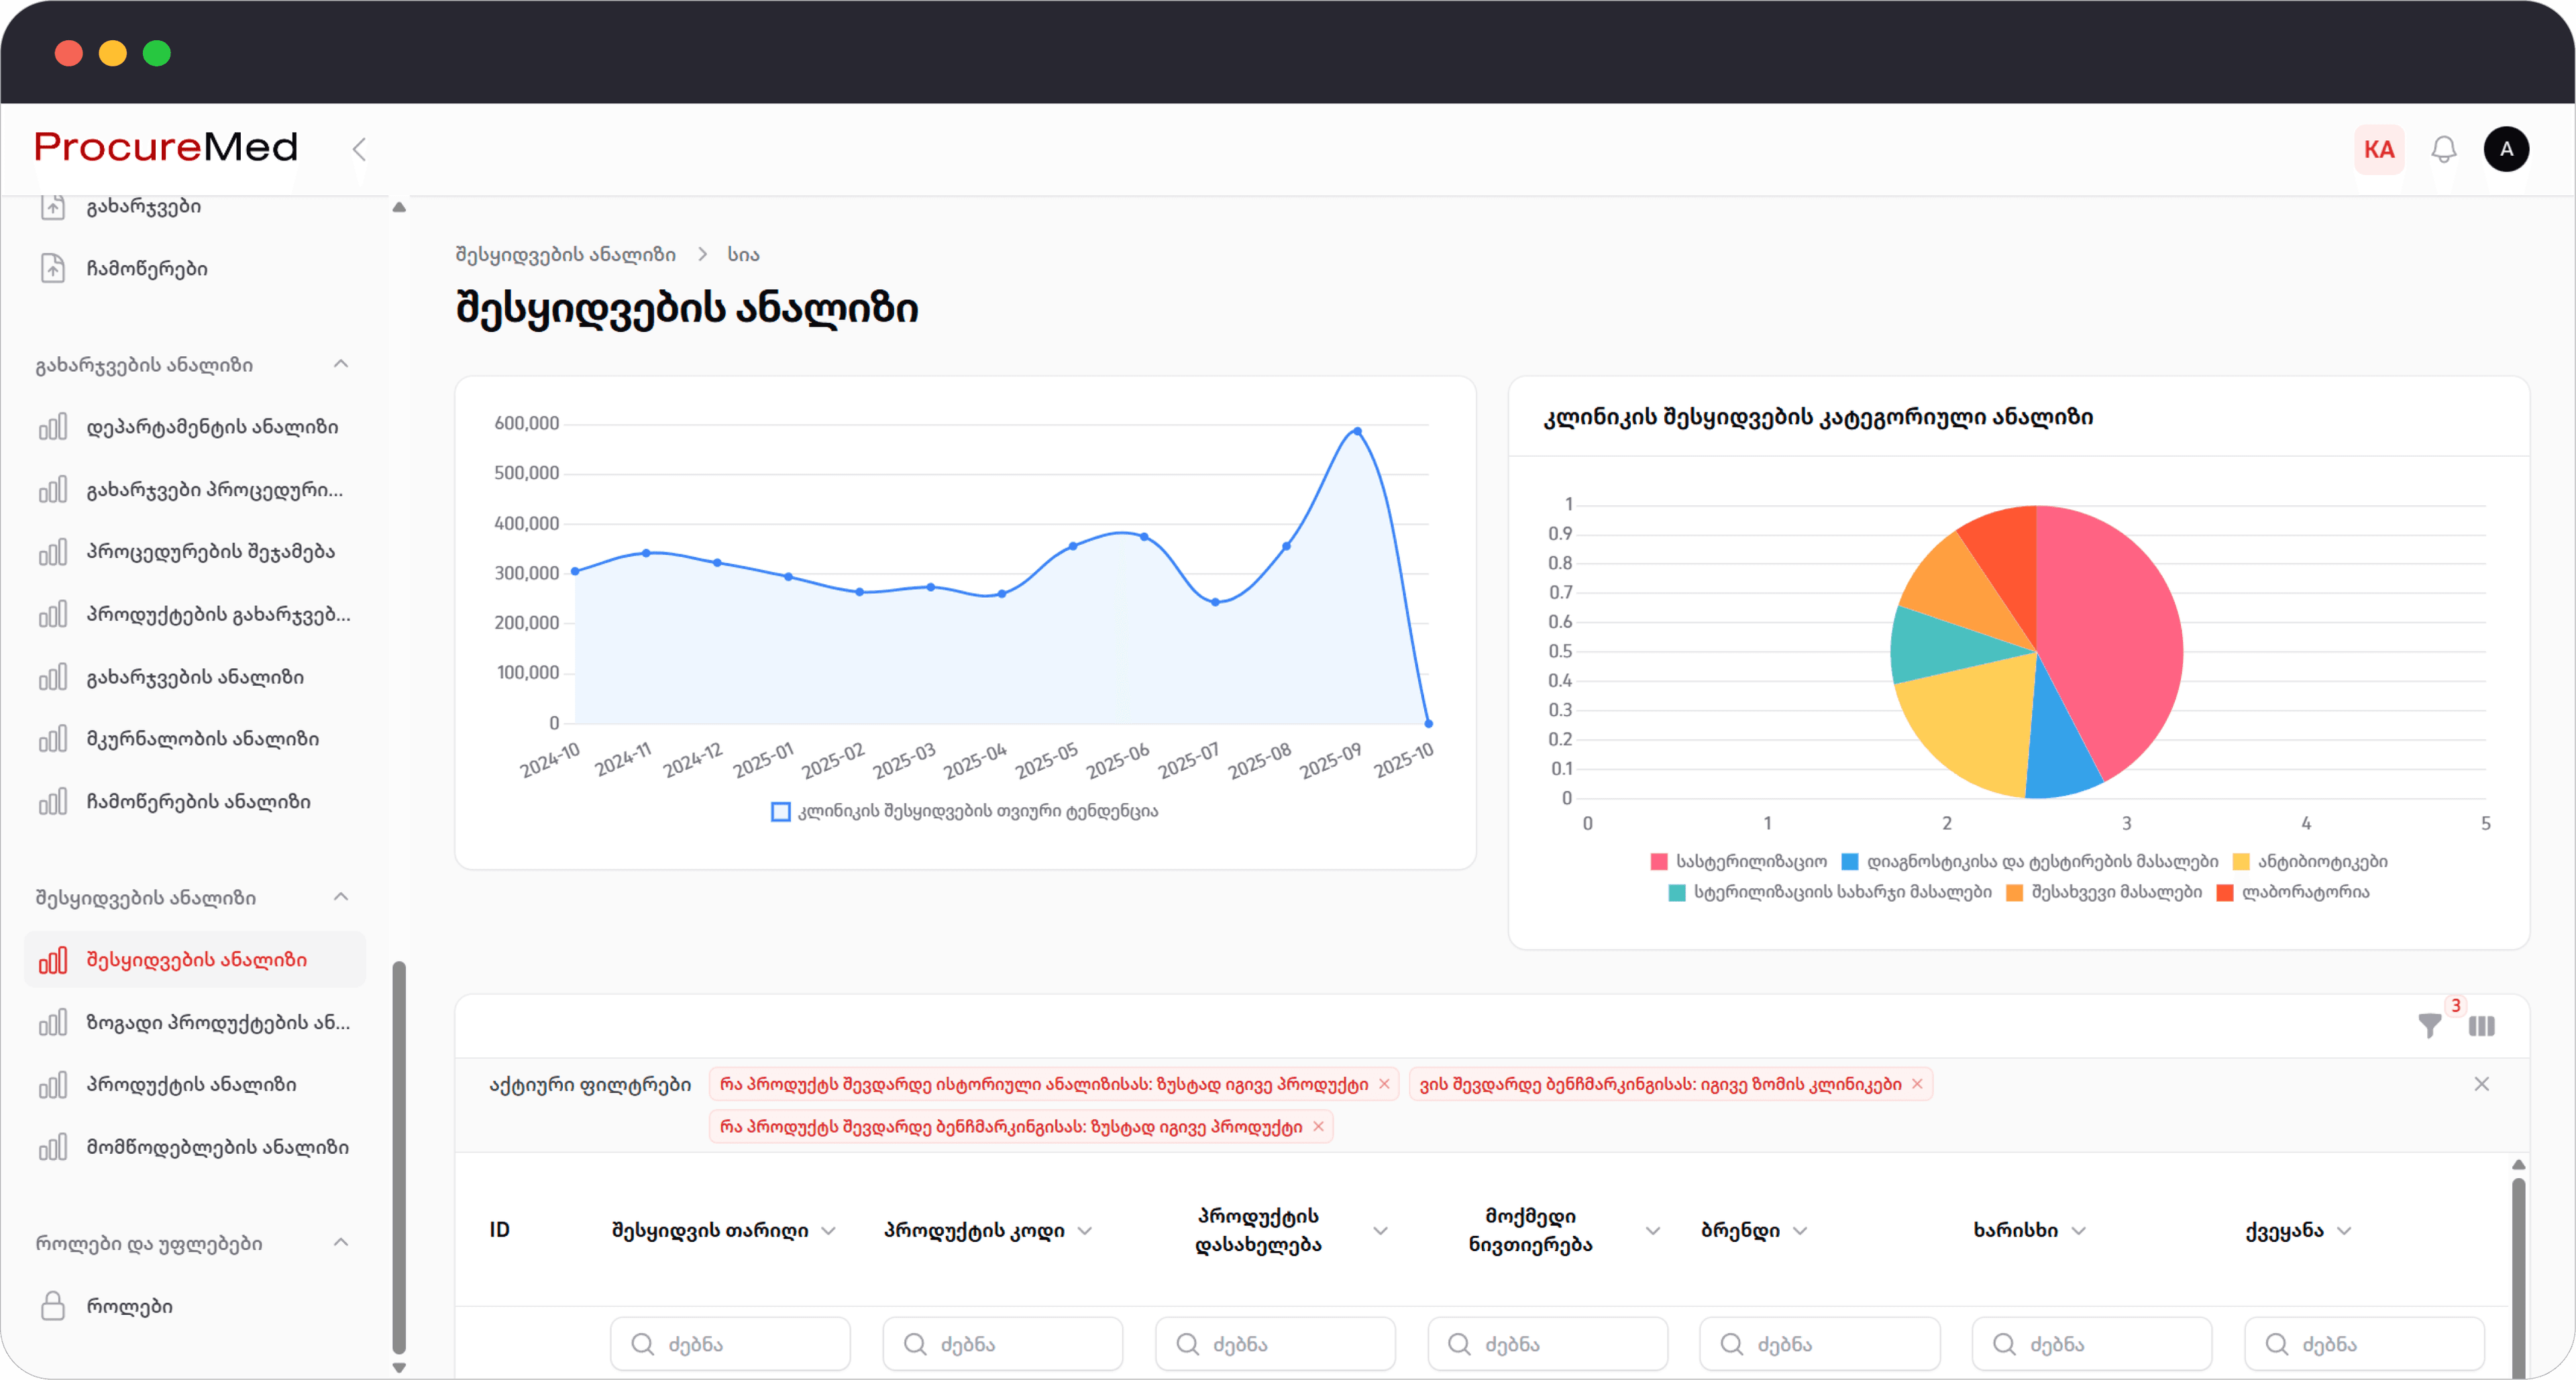Open the შესყიდვის თარიღი column dropdown arrow
This screenshot has width=2576, height=1380.
click(828, 1230)
